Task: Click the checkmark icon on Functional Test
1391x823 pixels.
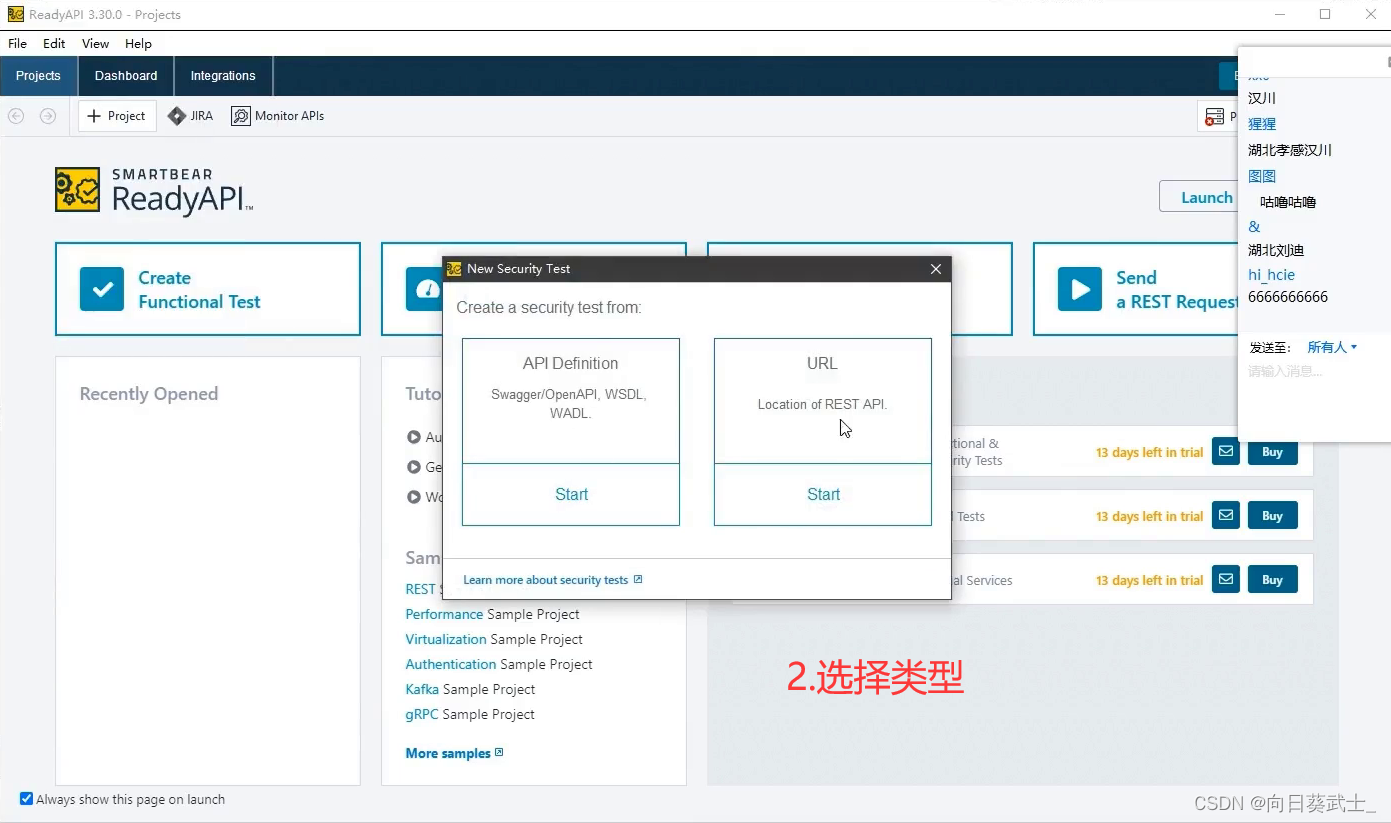Action: click(x=102, y=289)
